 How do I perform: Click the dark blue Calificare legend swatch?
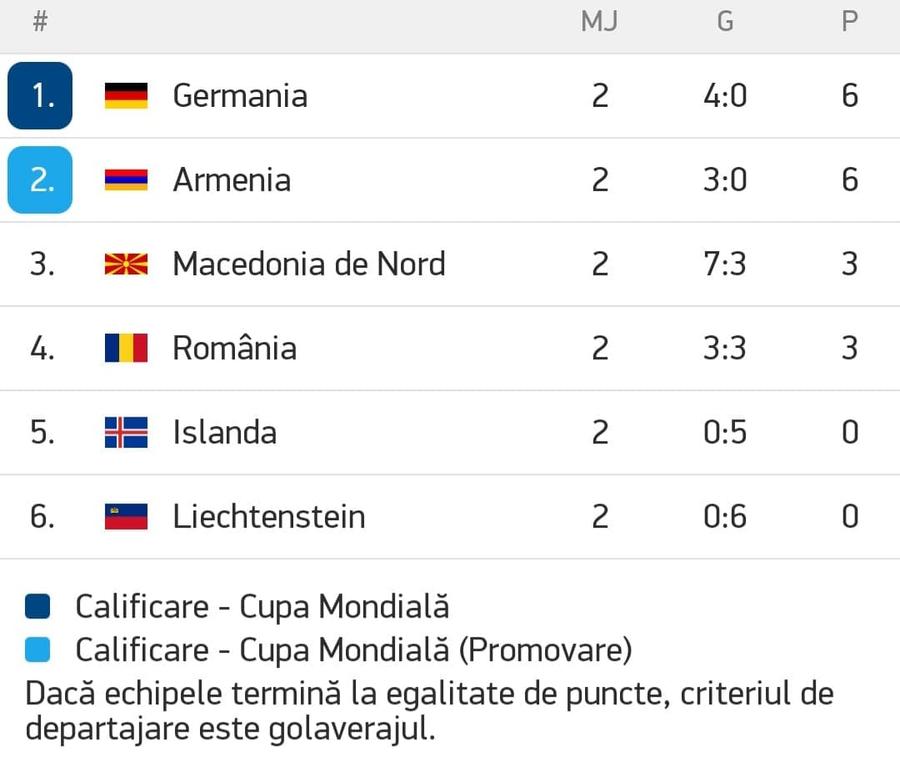[37, 607]
